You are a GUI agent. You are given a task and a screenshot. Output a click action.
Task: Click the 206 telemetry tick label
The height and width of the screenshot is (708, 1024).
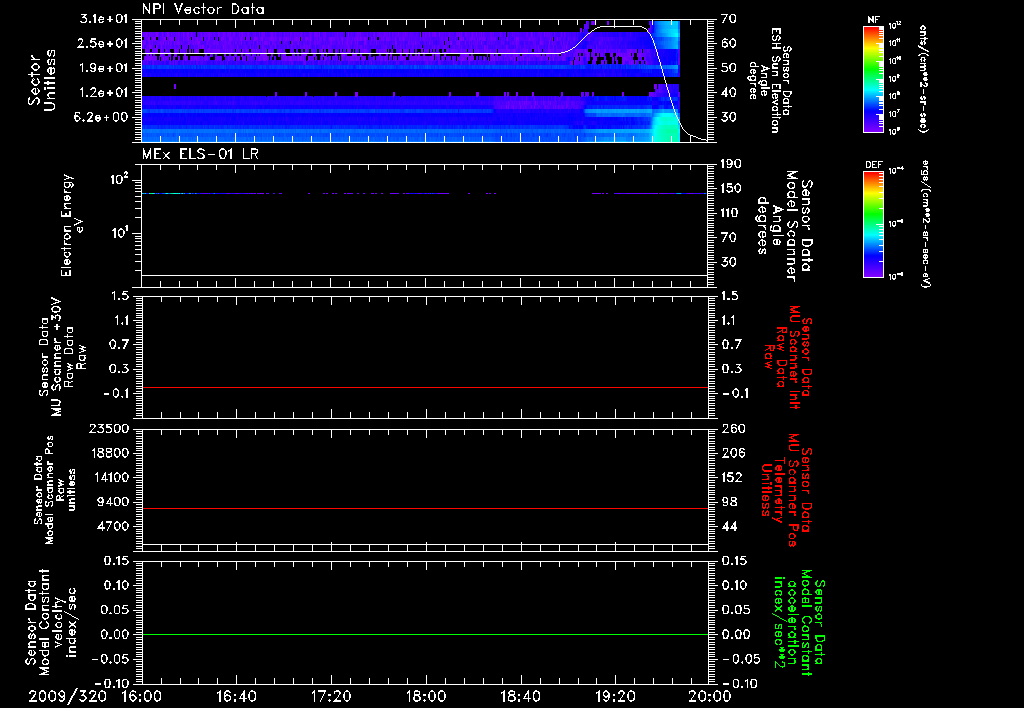click(733, 453)
